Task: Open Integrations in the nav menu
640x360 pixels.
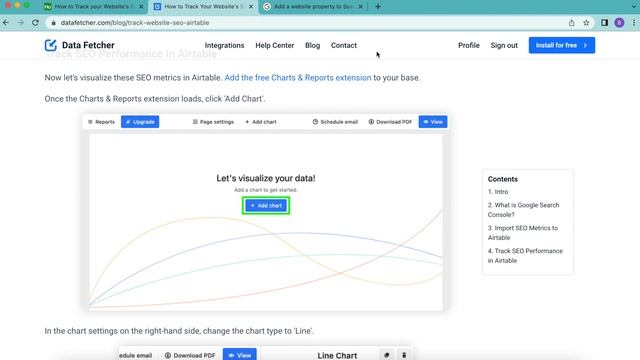Action: 224,45
